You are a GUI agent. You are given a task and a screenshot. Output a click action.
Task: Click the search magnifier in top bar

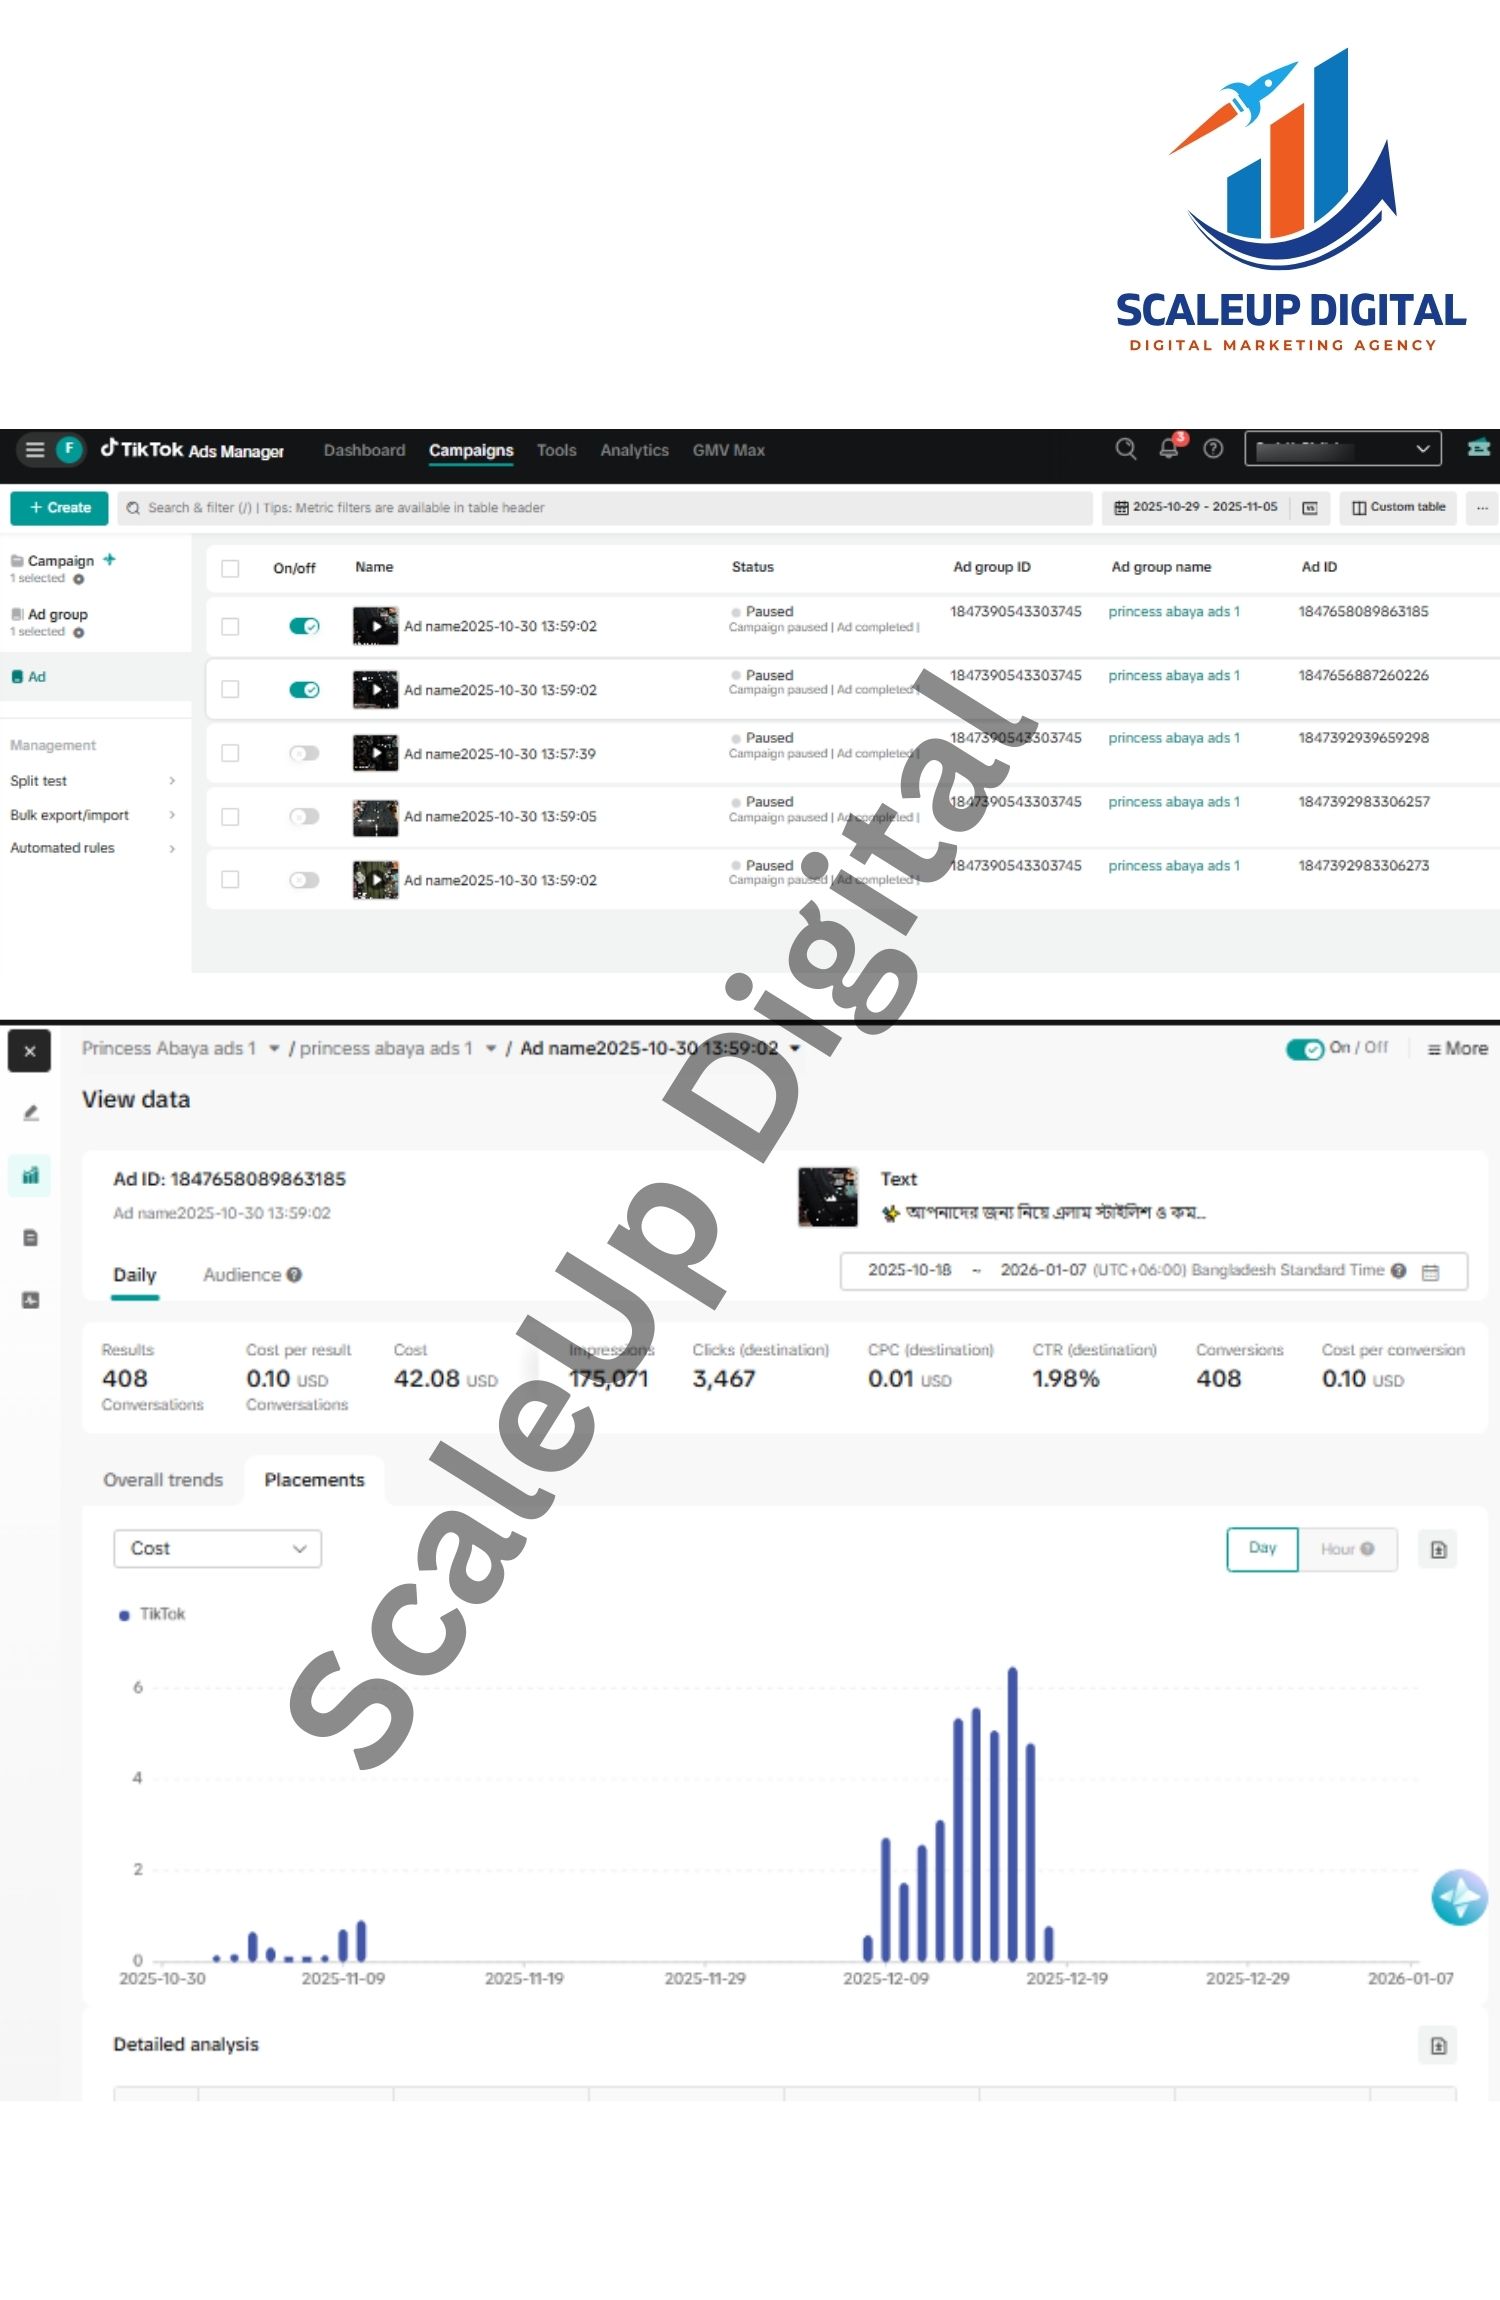click(x=1125, y=449)
